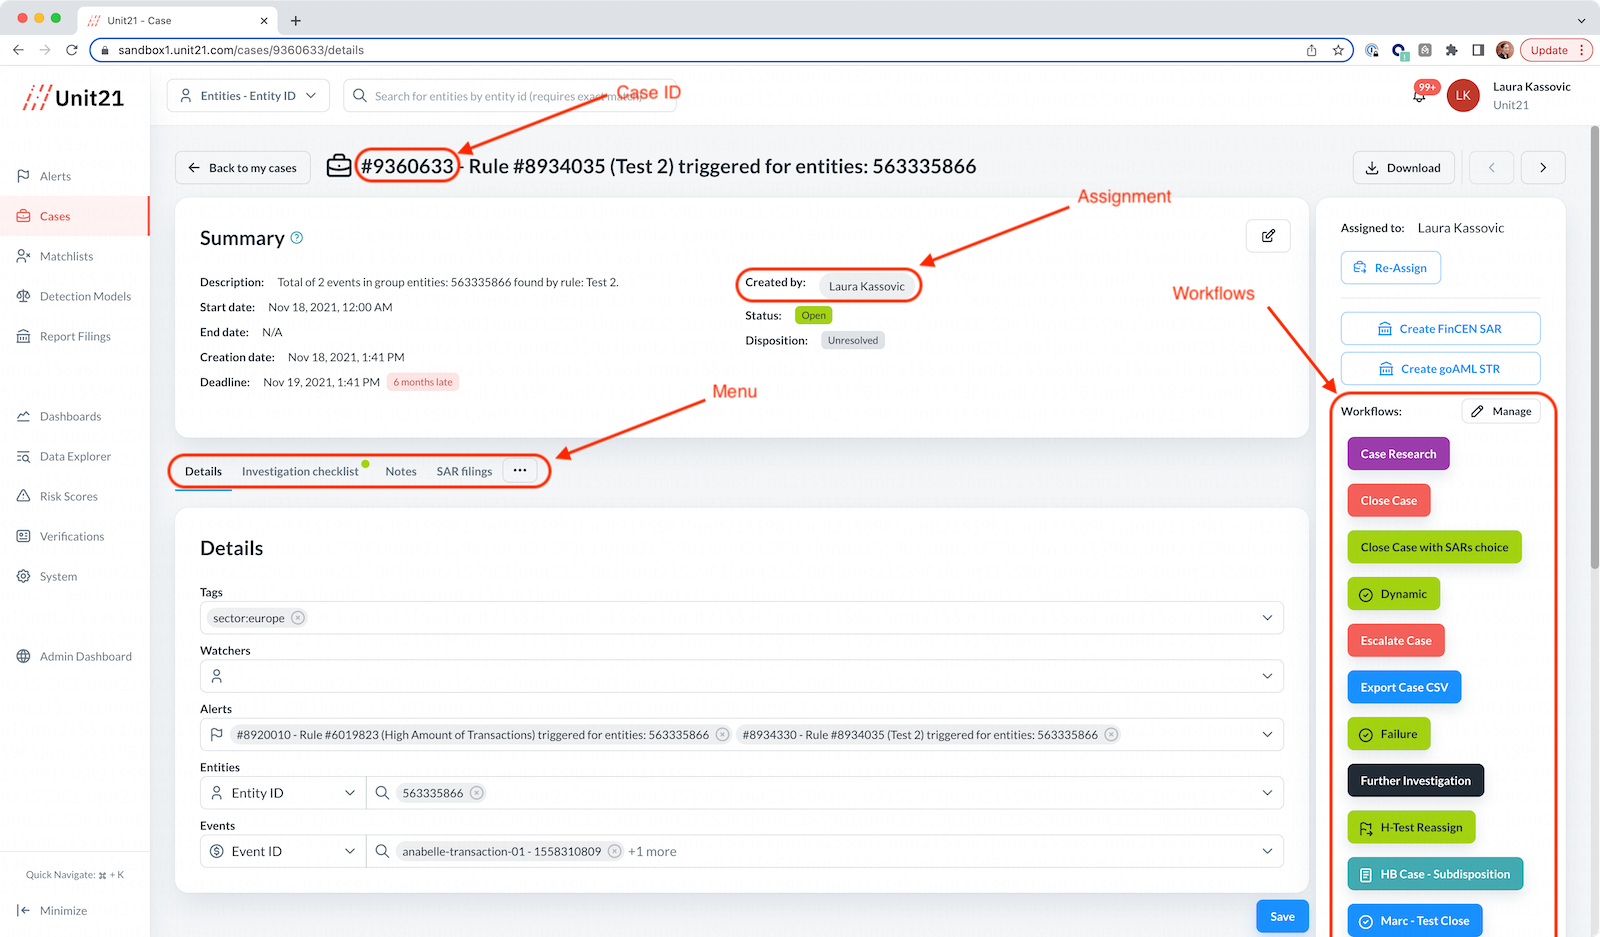Switch to Investigation checklist tab
Screen dimensions: 1600x937
point(300,471)
